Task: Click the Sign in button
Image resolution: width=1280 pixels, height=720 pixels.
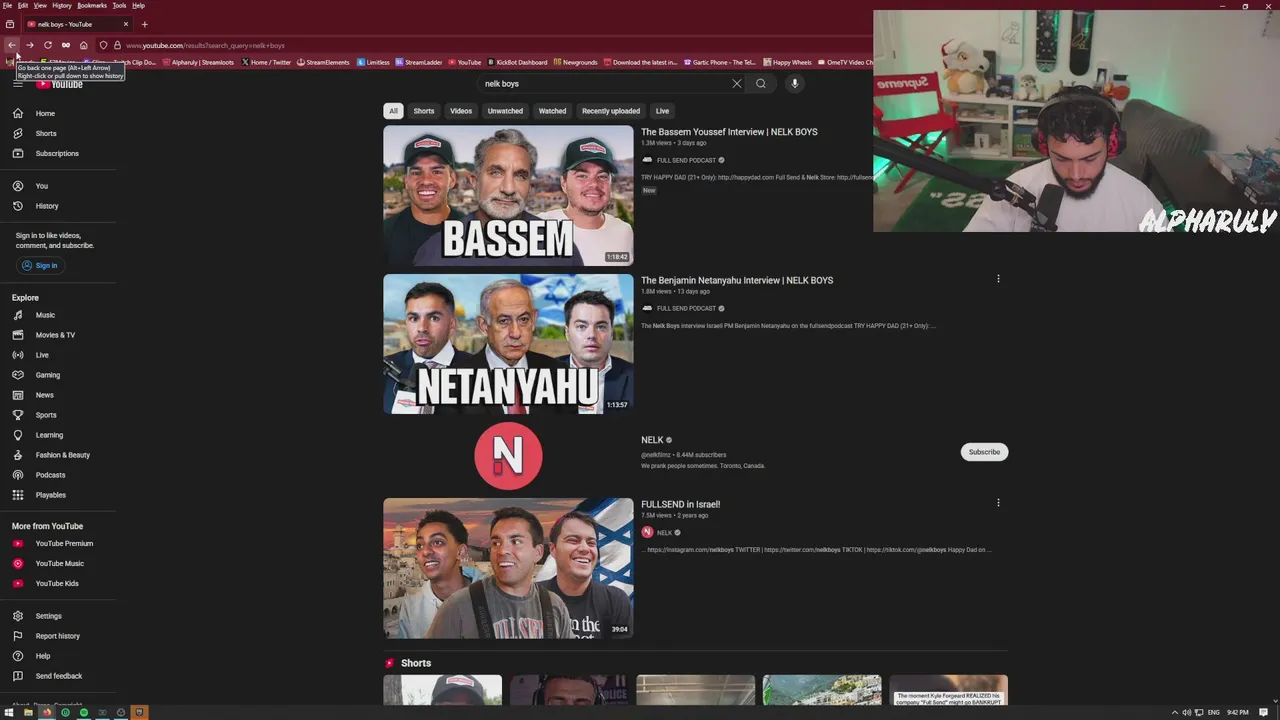Action: pyautogui.click(x=40, y=265)
